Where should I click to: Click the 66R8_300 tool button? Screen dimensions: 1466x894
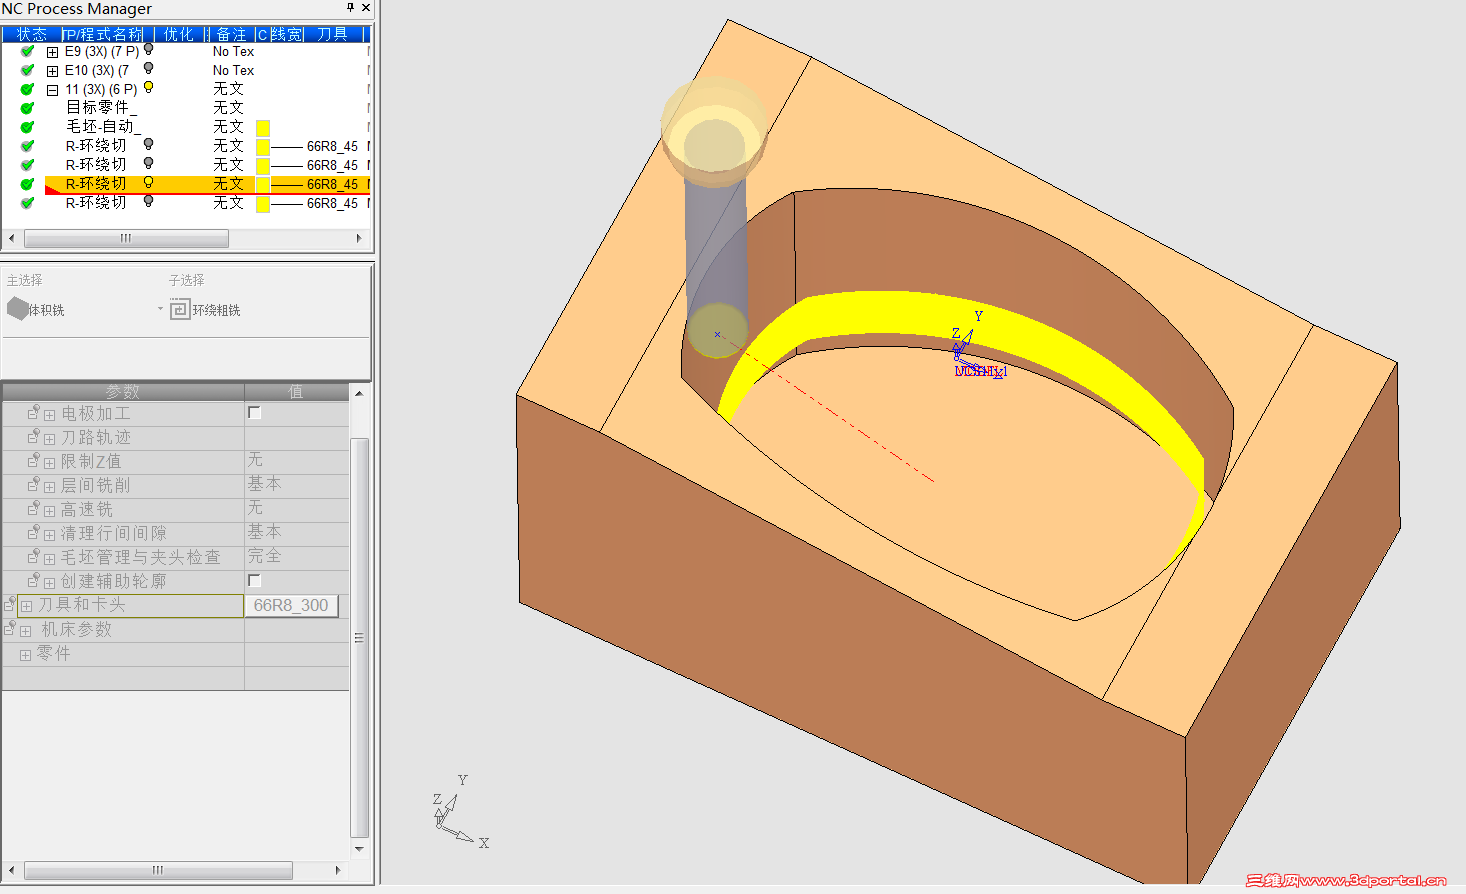point(291,605)
